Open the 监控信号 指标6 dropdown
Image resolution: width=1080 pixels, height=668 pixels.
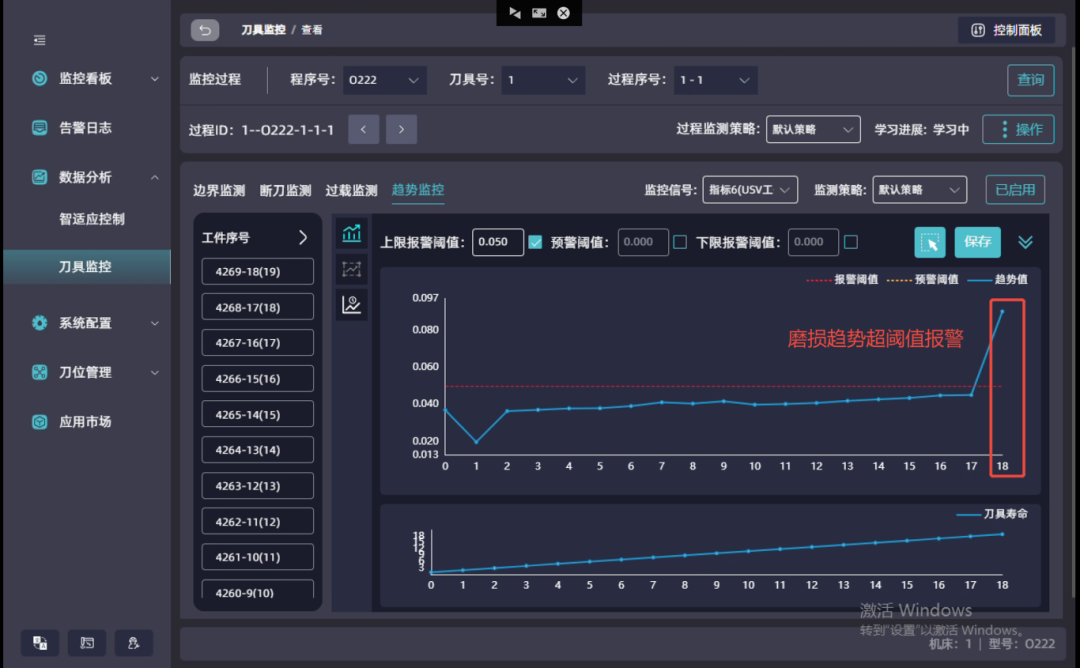(750, 190)
